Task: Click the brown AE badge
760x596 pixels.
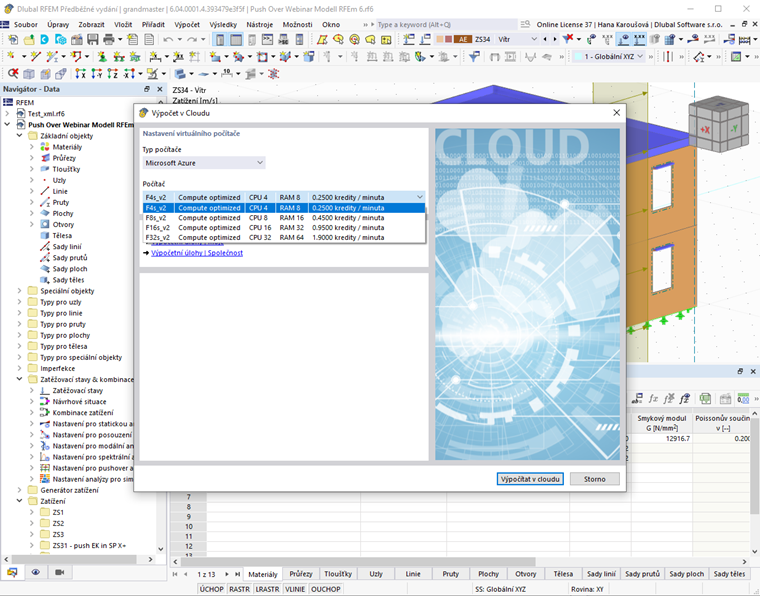Action: click(463, 39)
